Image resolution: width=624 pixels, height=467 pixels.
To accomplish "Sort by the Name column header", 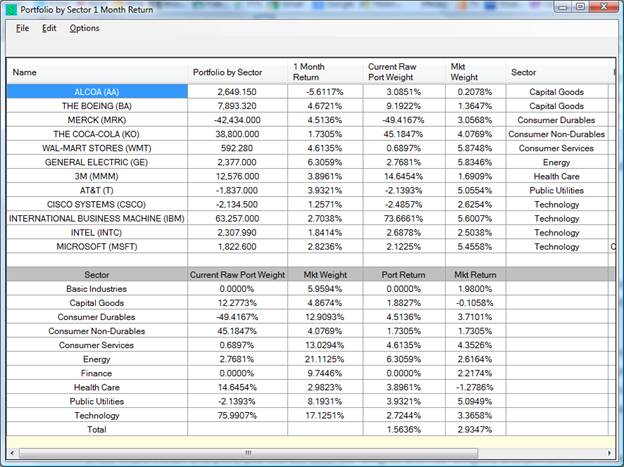I will click(x=97, y=72).
